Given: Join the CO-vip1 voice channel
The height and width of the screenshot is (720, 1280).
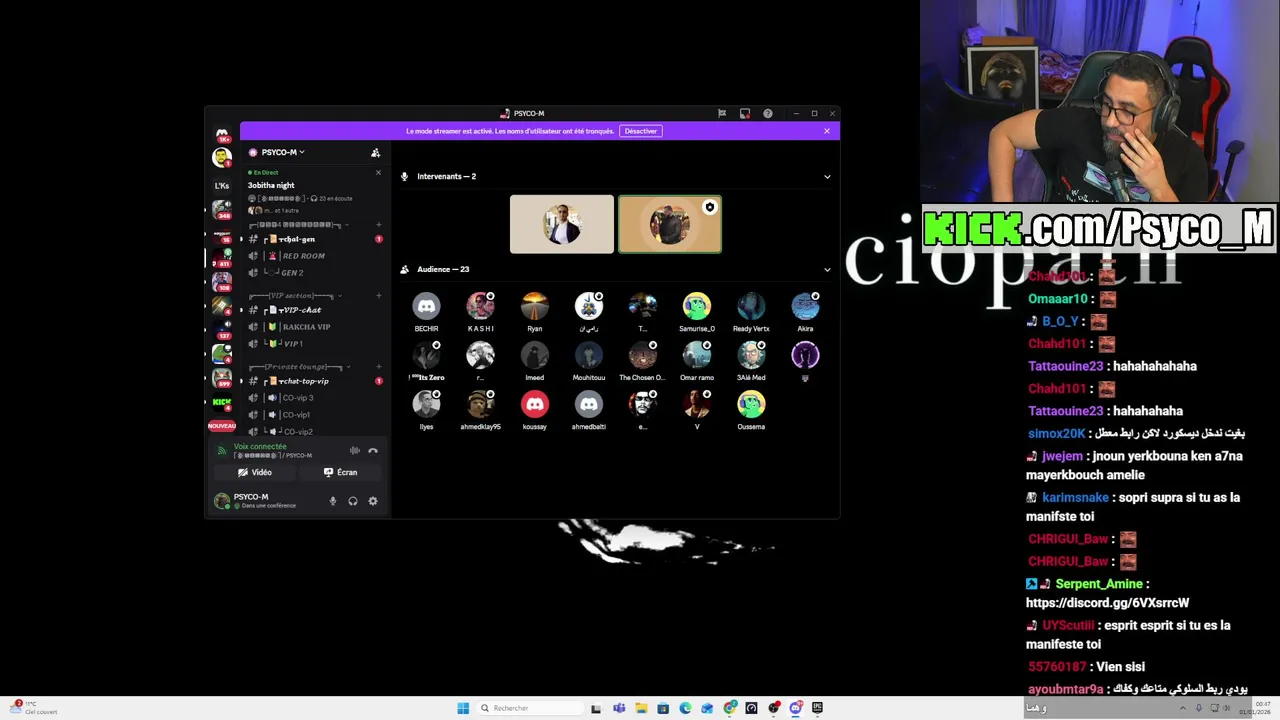Looking at the screenshot, I should tap(314, 415).
